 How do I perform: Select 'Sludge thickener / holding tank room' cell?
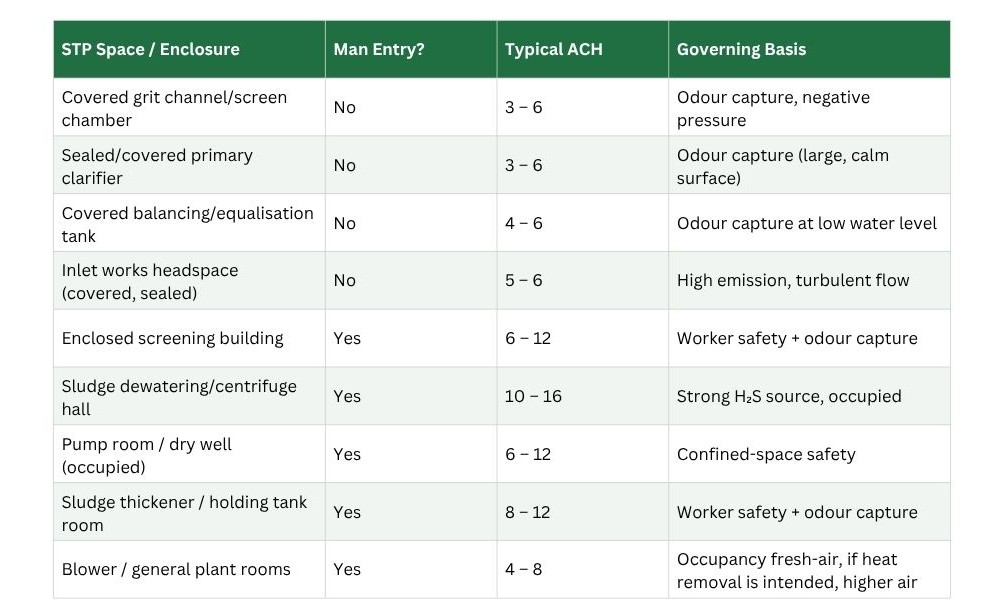click(x=189, y=512)
